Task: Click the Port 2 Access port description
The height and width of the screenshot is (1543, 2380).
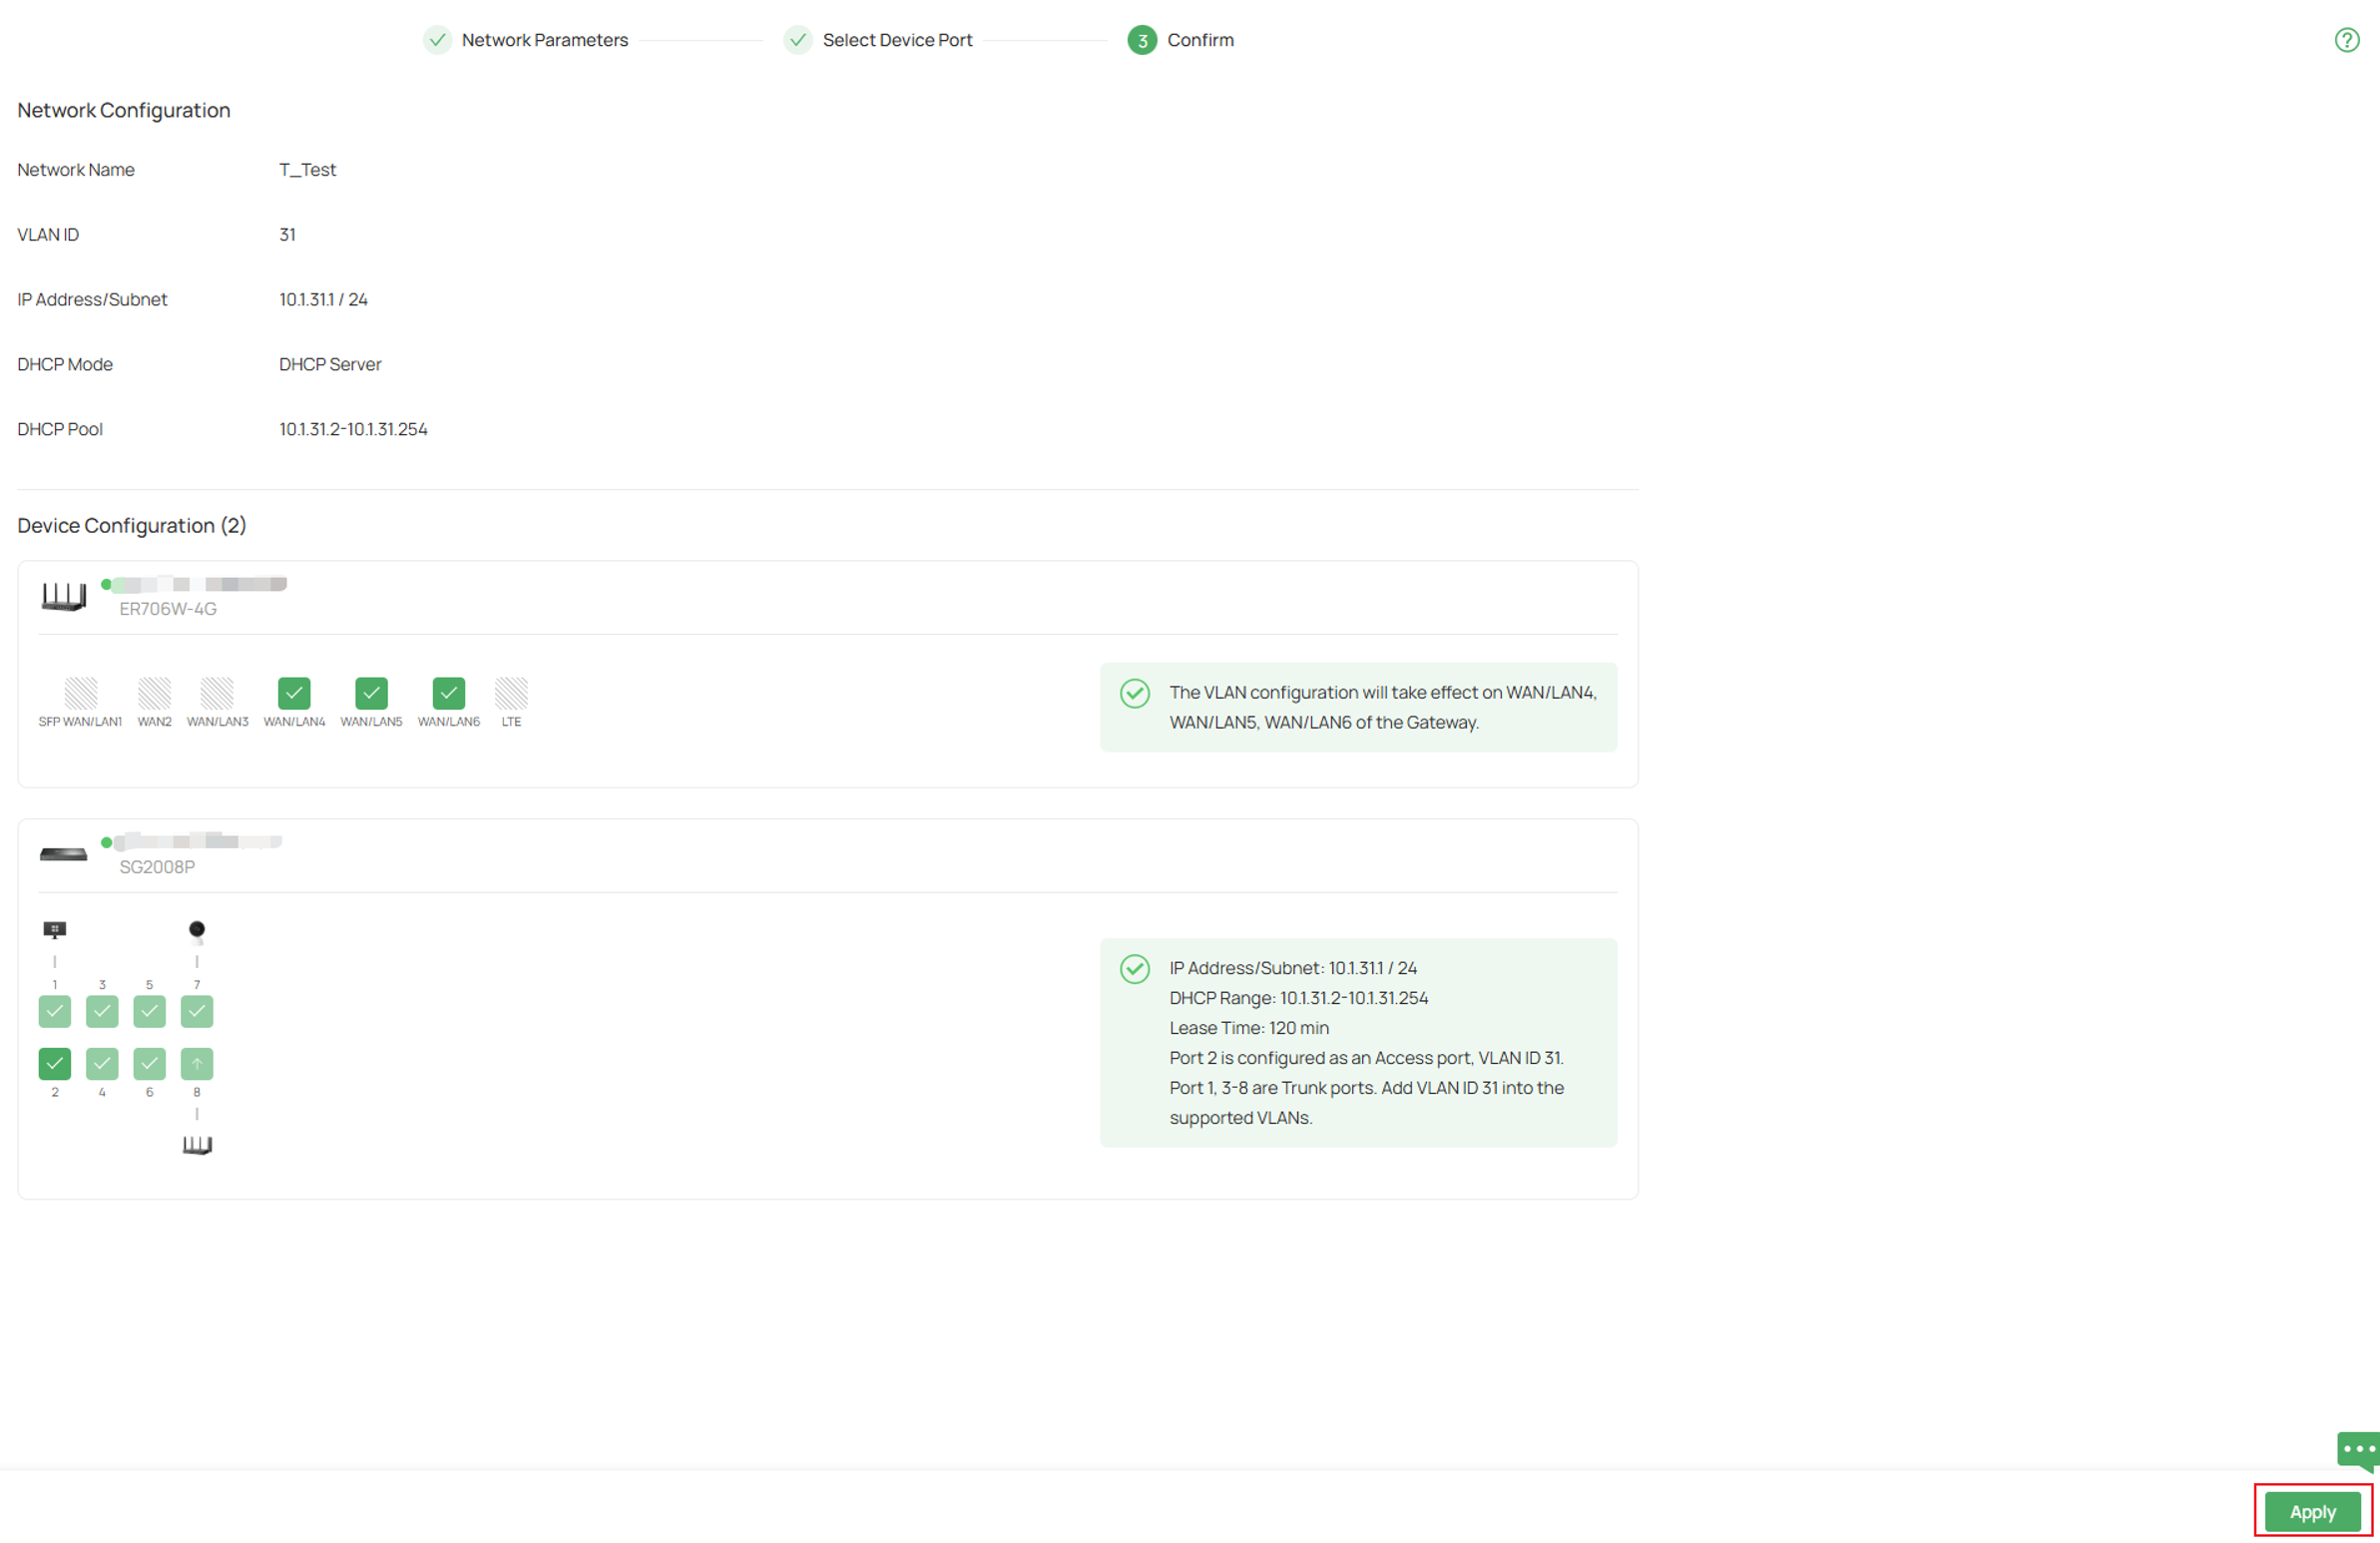Action: pyautogui.click(x=1366, y=1058)
